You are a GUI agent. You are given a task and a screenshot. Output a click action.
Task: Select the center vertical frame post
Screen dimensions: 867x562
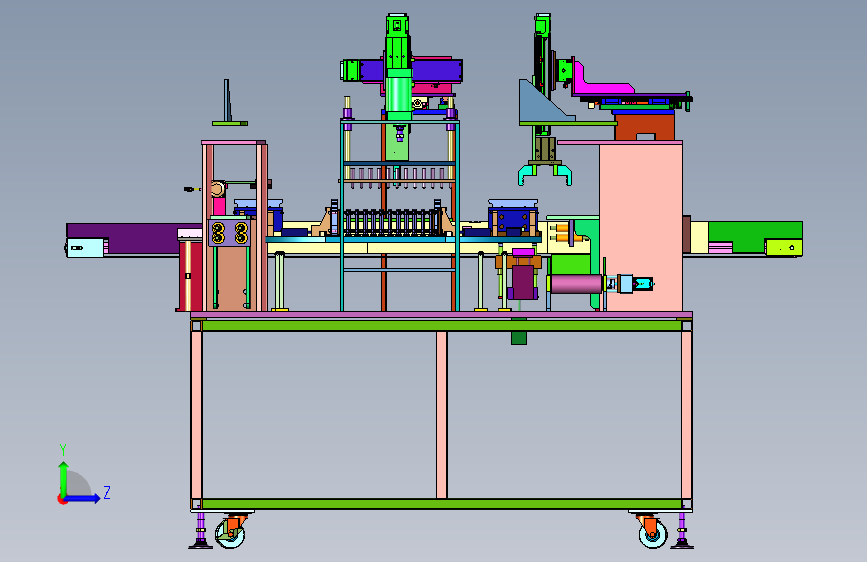441,415
